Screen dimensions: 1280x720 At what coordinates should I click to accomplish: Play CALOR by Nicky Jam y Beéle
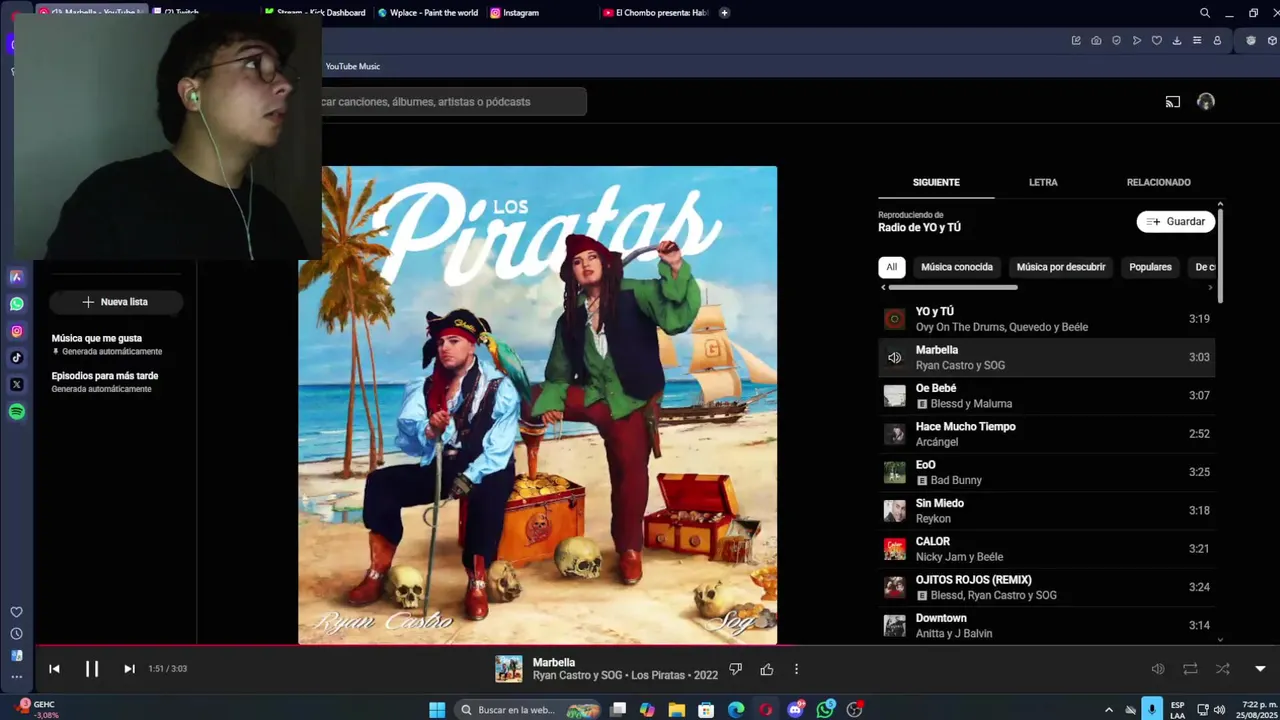pyautogui.click(x=1046, y=549)
